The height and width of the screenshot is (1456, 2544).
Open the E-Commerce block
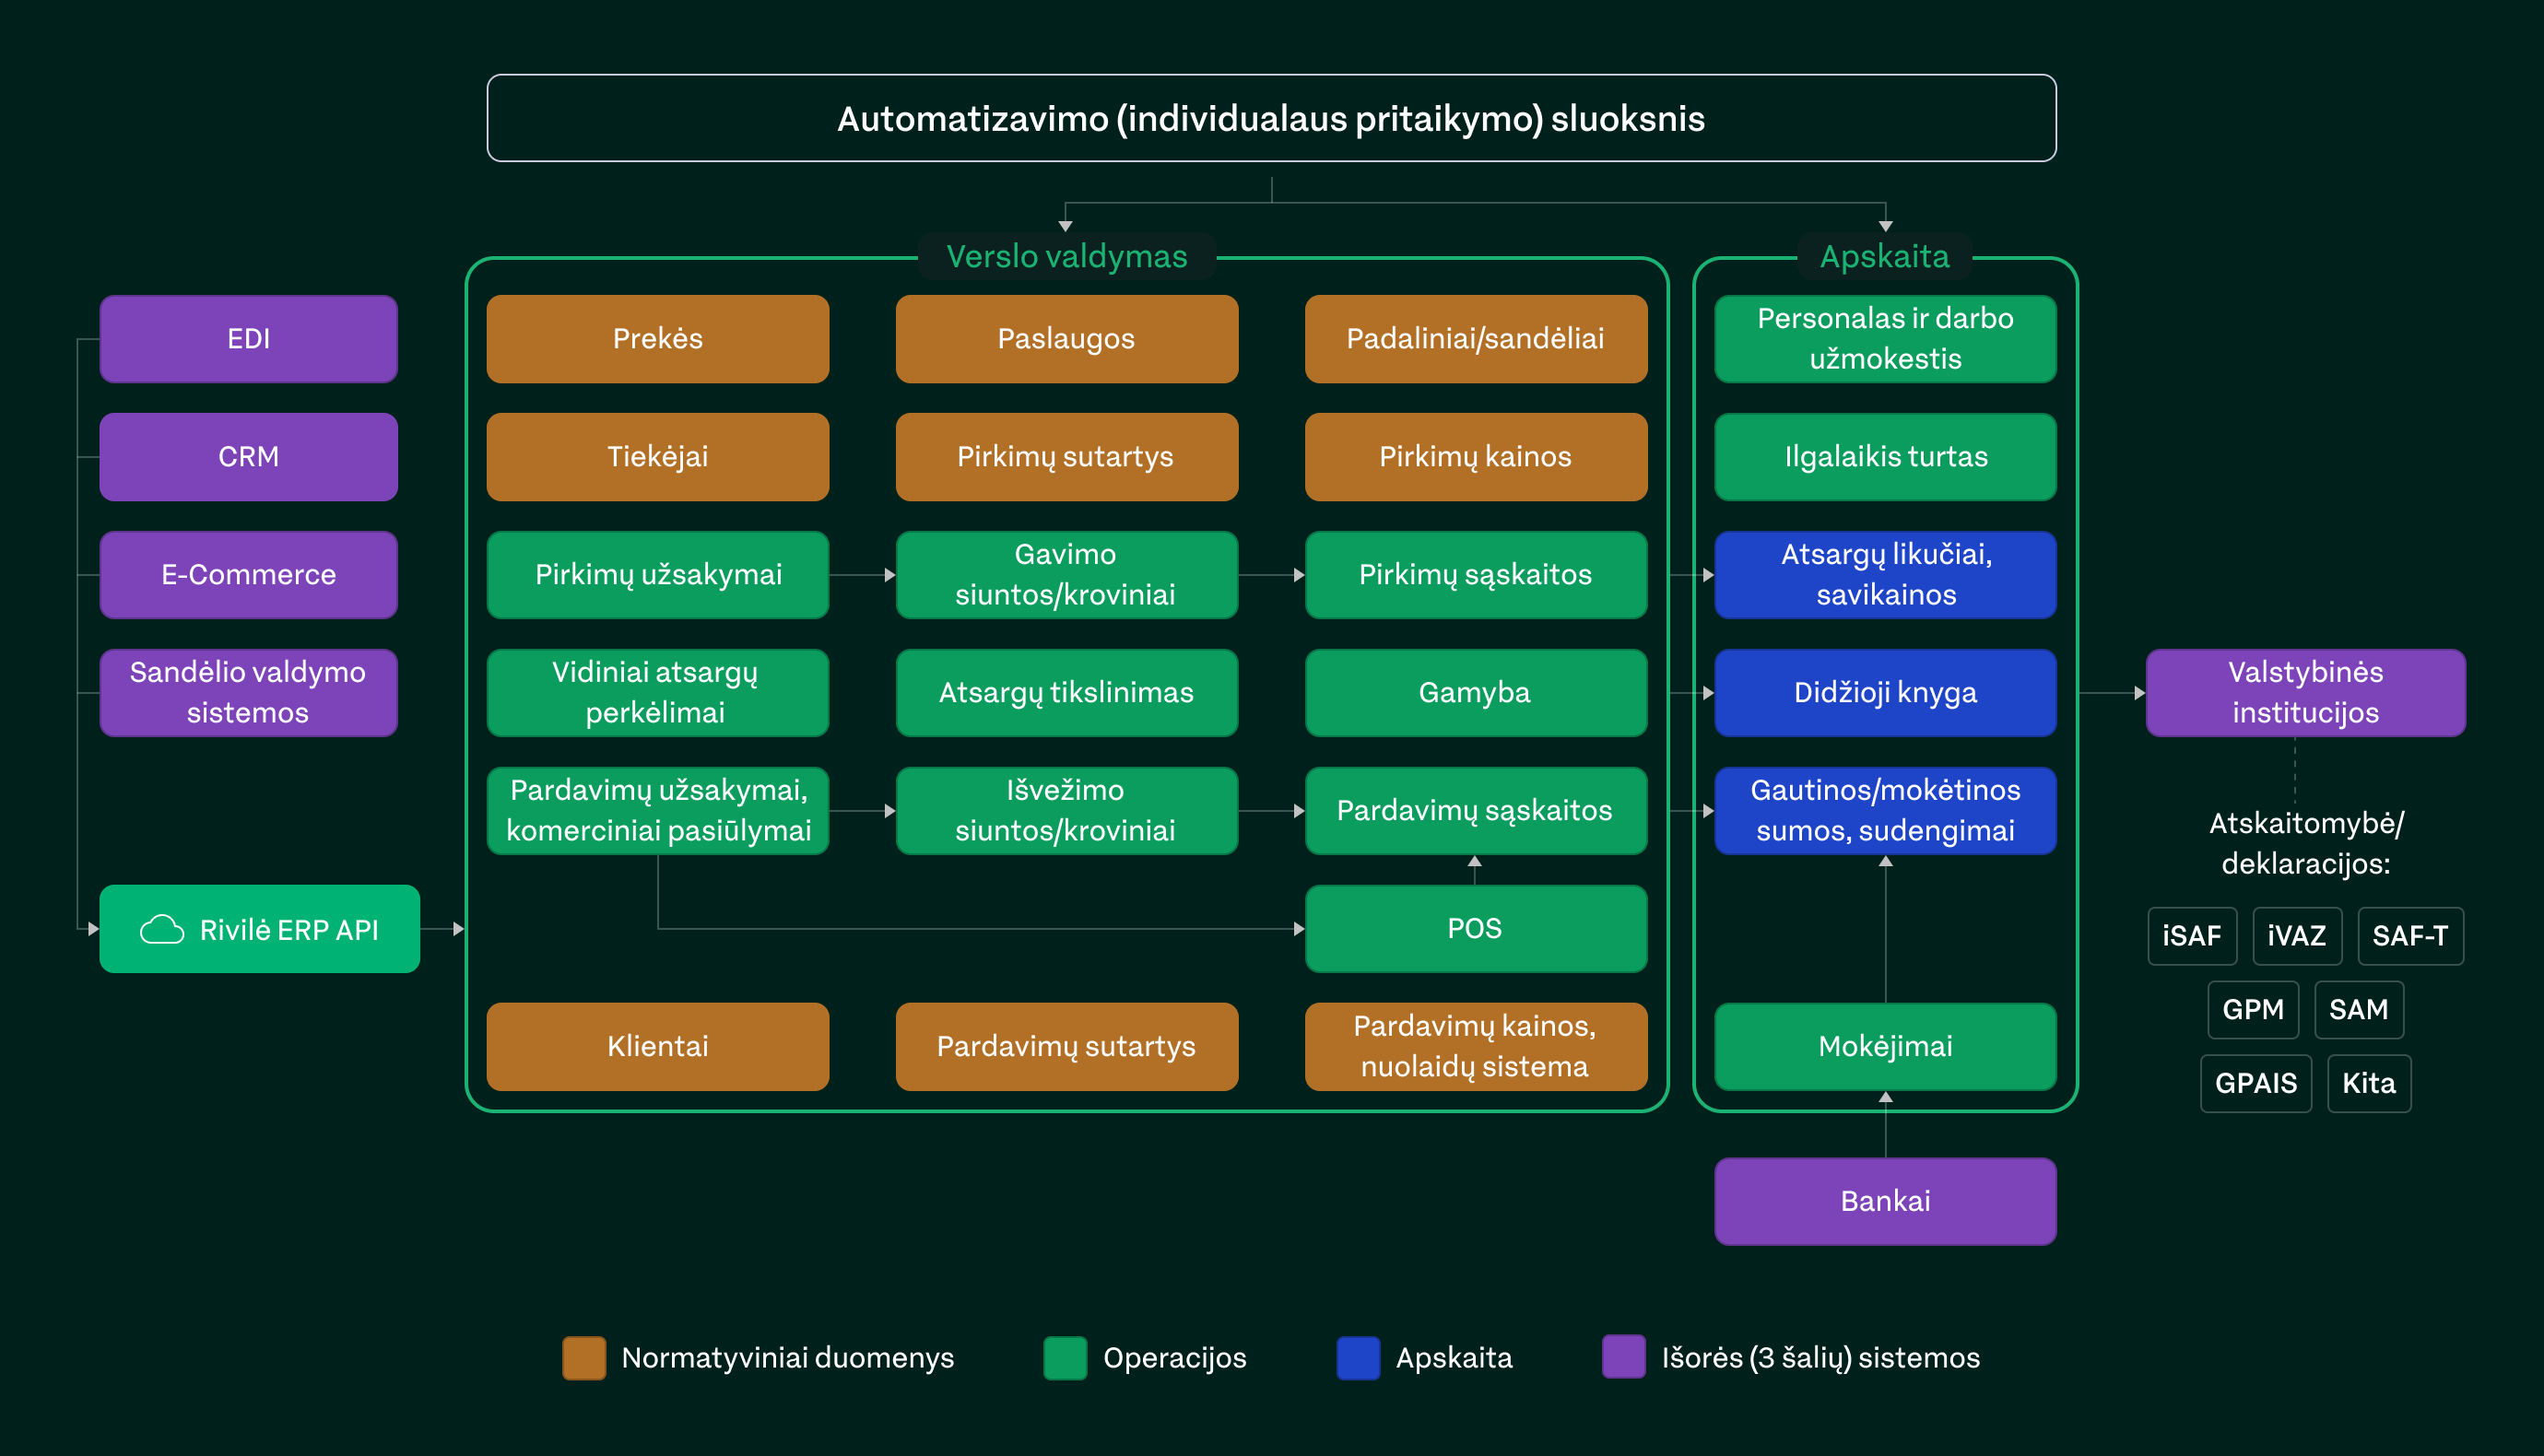click(x=248, y=574)
